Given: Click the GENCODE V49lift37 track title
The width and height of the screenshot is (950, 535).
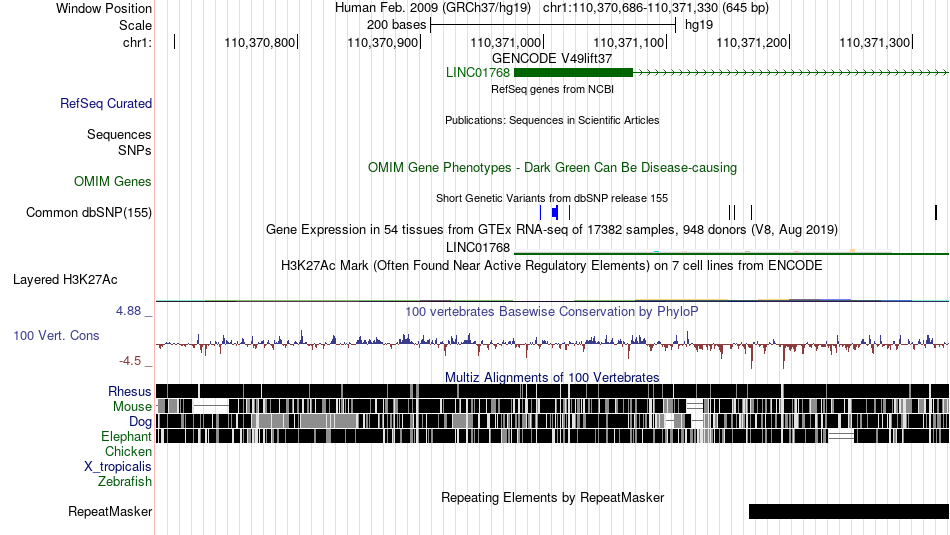Looking at the screenshot, I should point(552,59).
